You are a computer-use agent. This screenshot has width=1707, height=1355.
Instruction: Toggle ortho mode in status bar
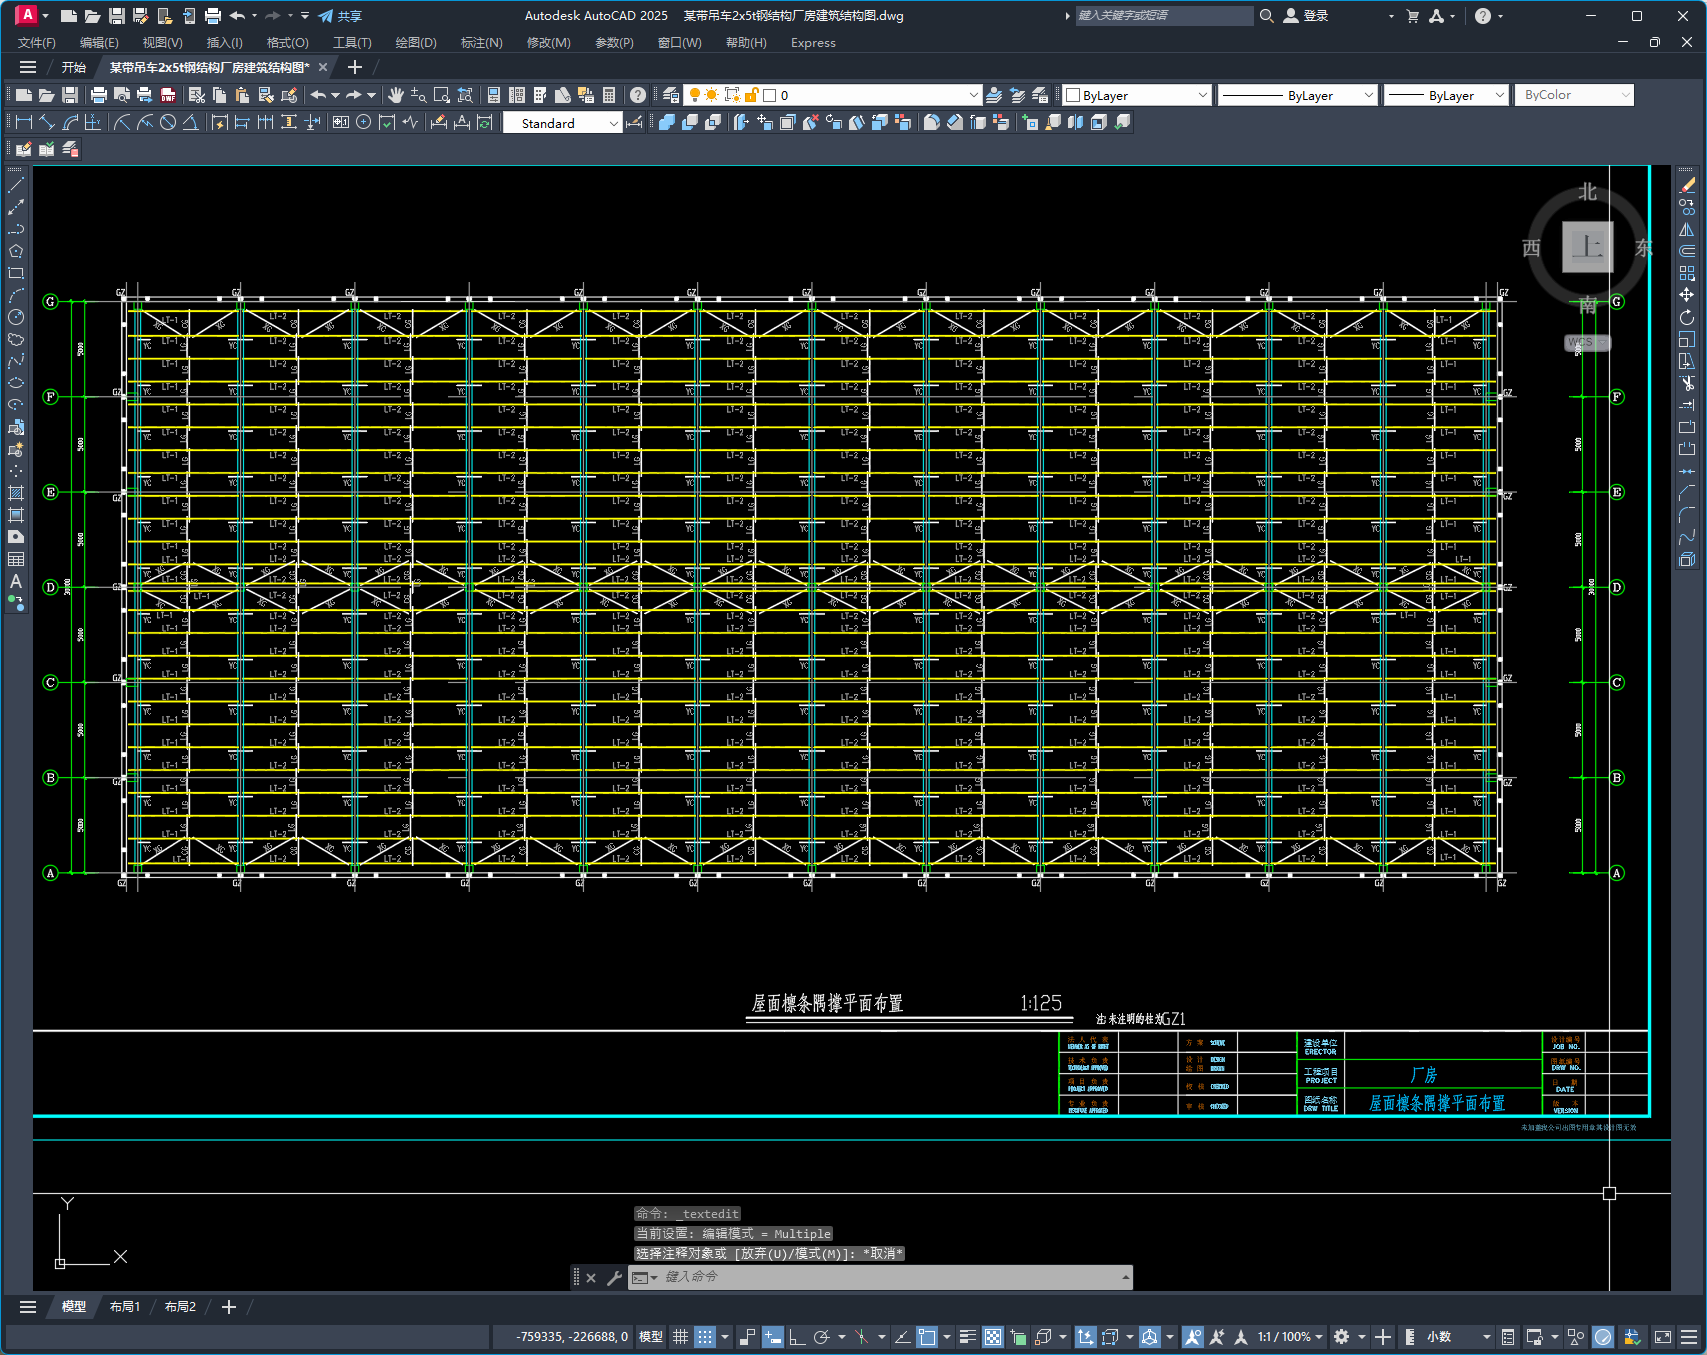(x=797, y=1337)
